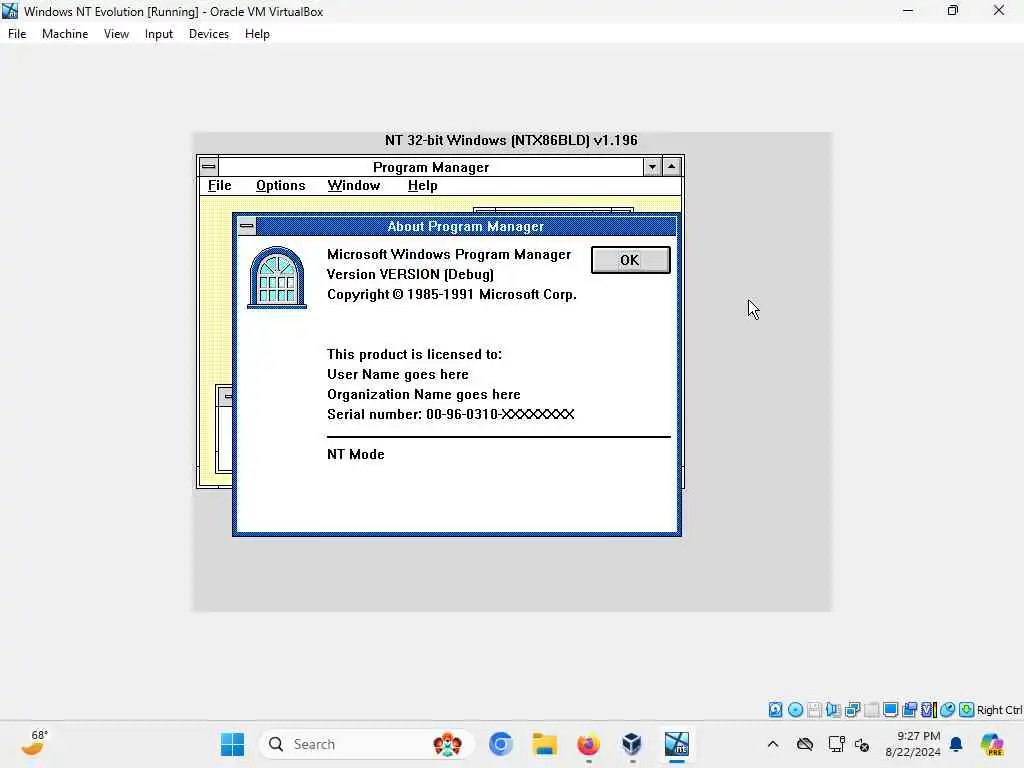Screen dimensions: 1024x768
Task: Open VirtualBox Help menu
Action: click(x=257, y=34)
